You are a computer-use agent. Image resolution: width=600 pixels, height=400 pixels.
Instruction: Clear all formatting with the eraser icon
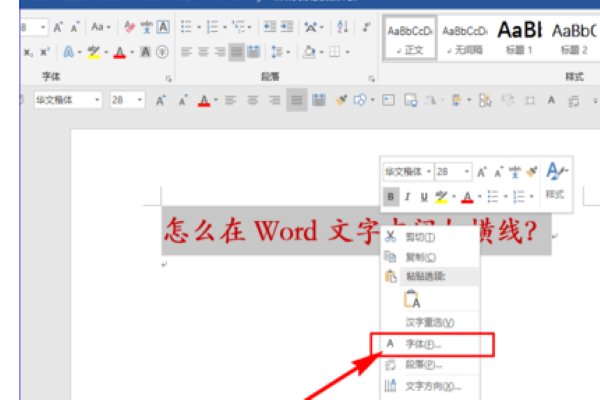pyautogui.click(x=129, y=27)
